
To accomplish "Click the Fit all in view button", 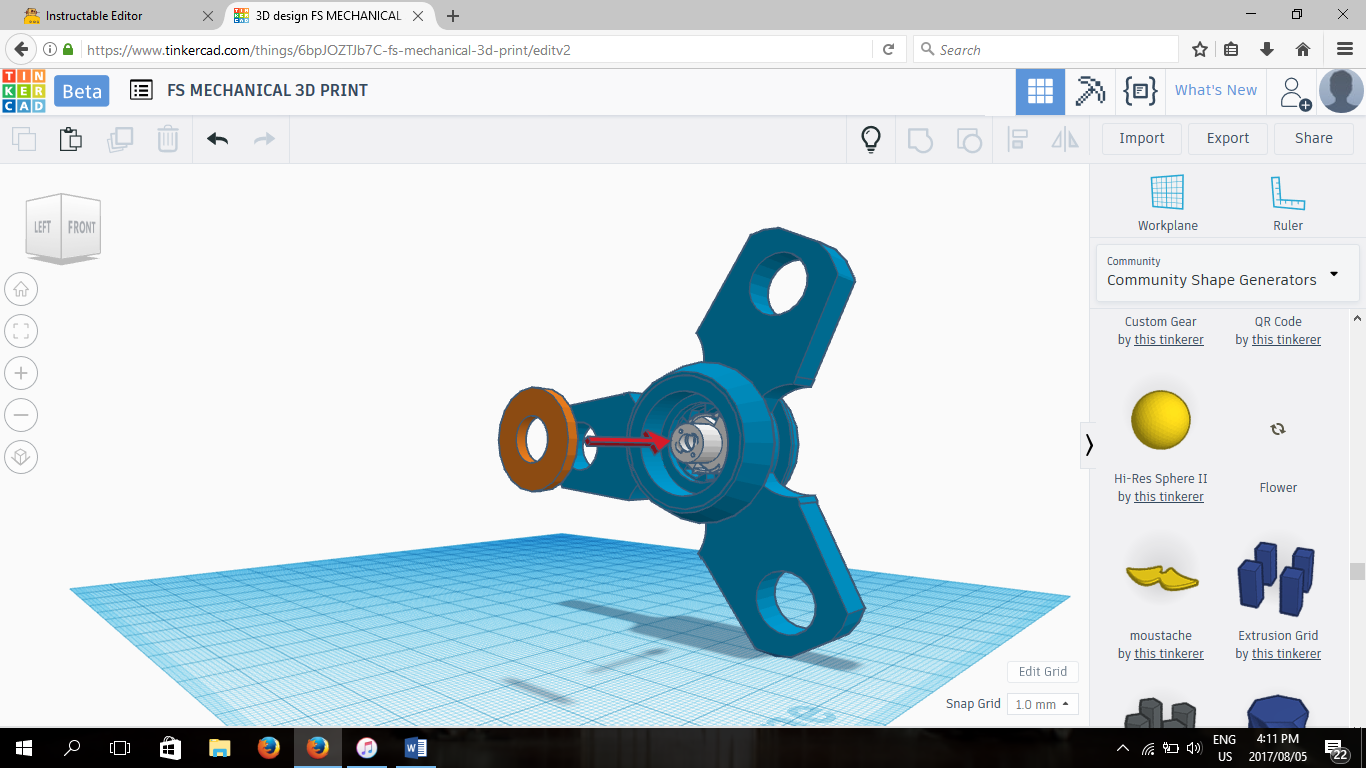I will pos(22,331).
